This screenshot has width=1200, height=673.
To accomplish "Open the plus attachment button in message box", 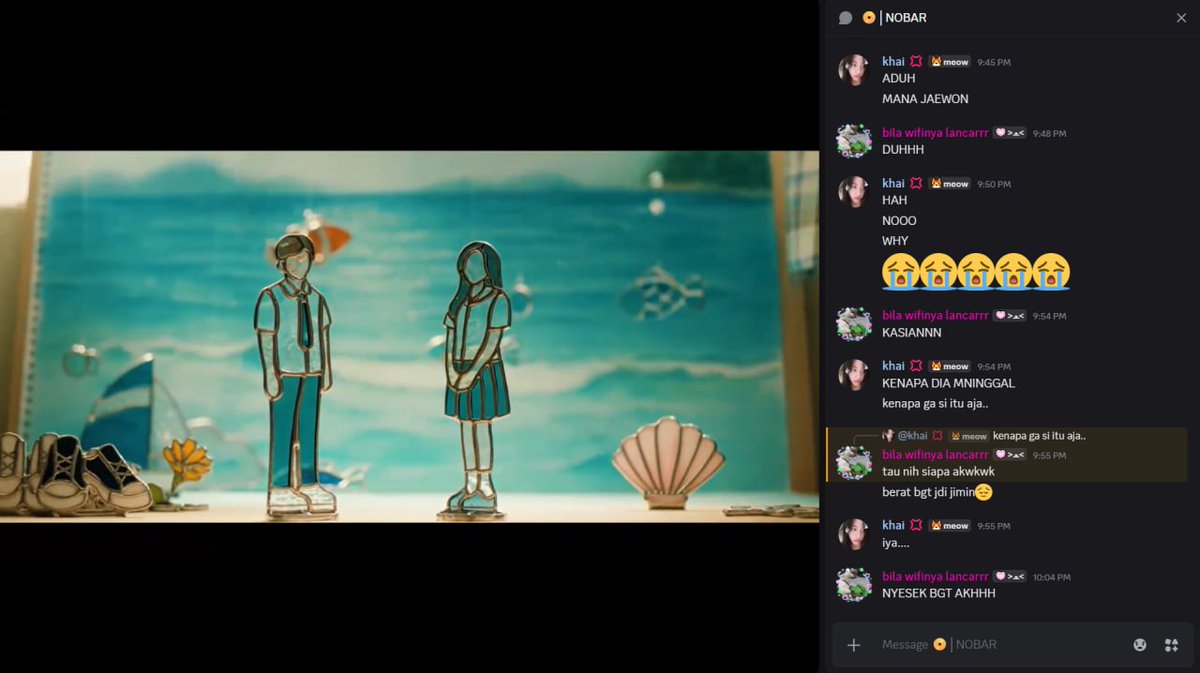I will click(854, 645).
